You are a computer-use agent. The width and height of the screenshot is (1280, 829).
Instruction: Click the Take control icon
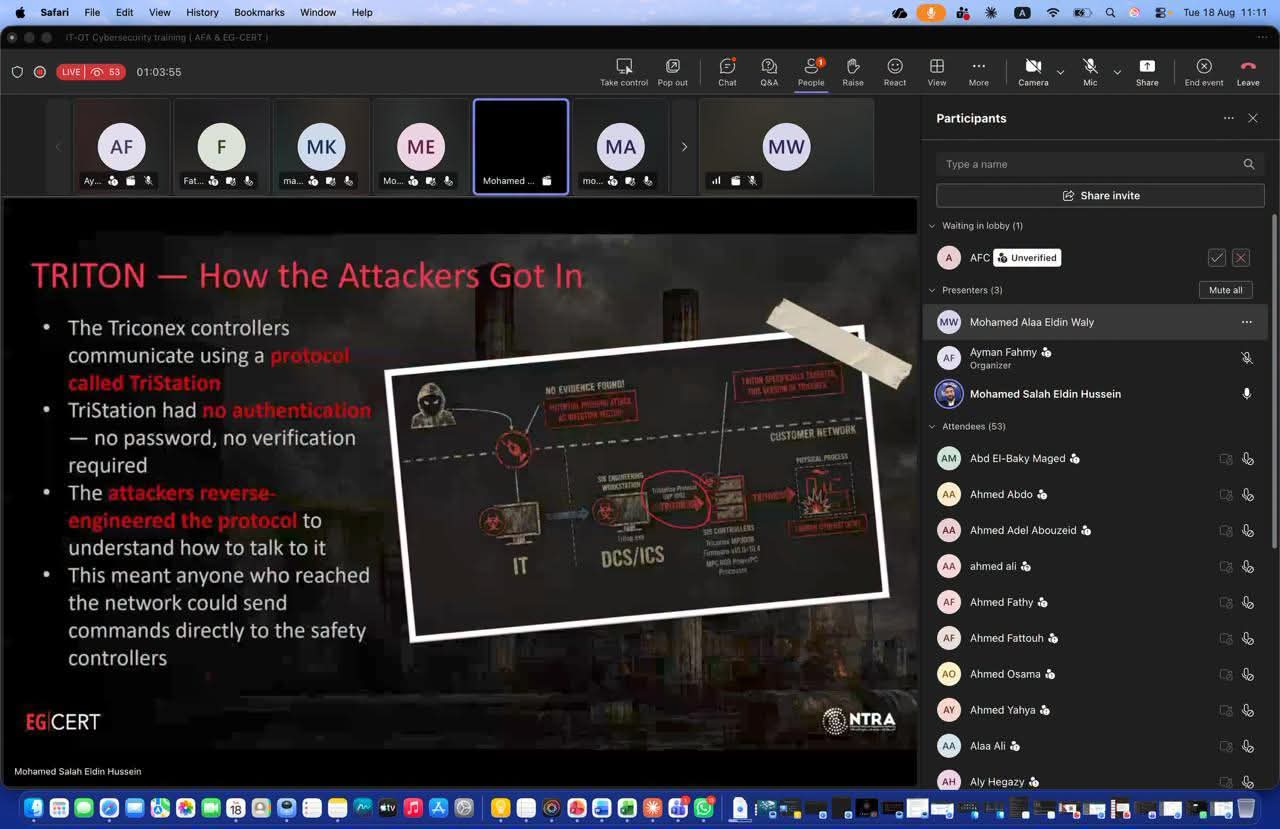[624, 72]
